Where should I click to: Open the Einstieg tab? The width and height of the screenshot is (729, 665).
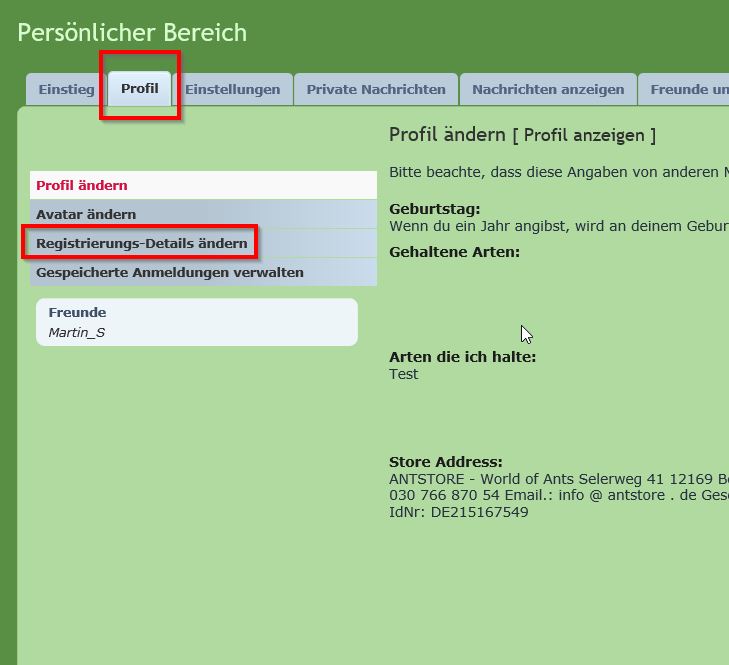pyautogui.click(x=66, y=89)
